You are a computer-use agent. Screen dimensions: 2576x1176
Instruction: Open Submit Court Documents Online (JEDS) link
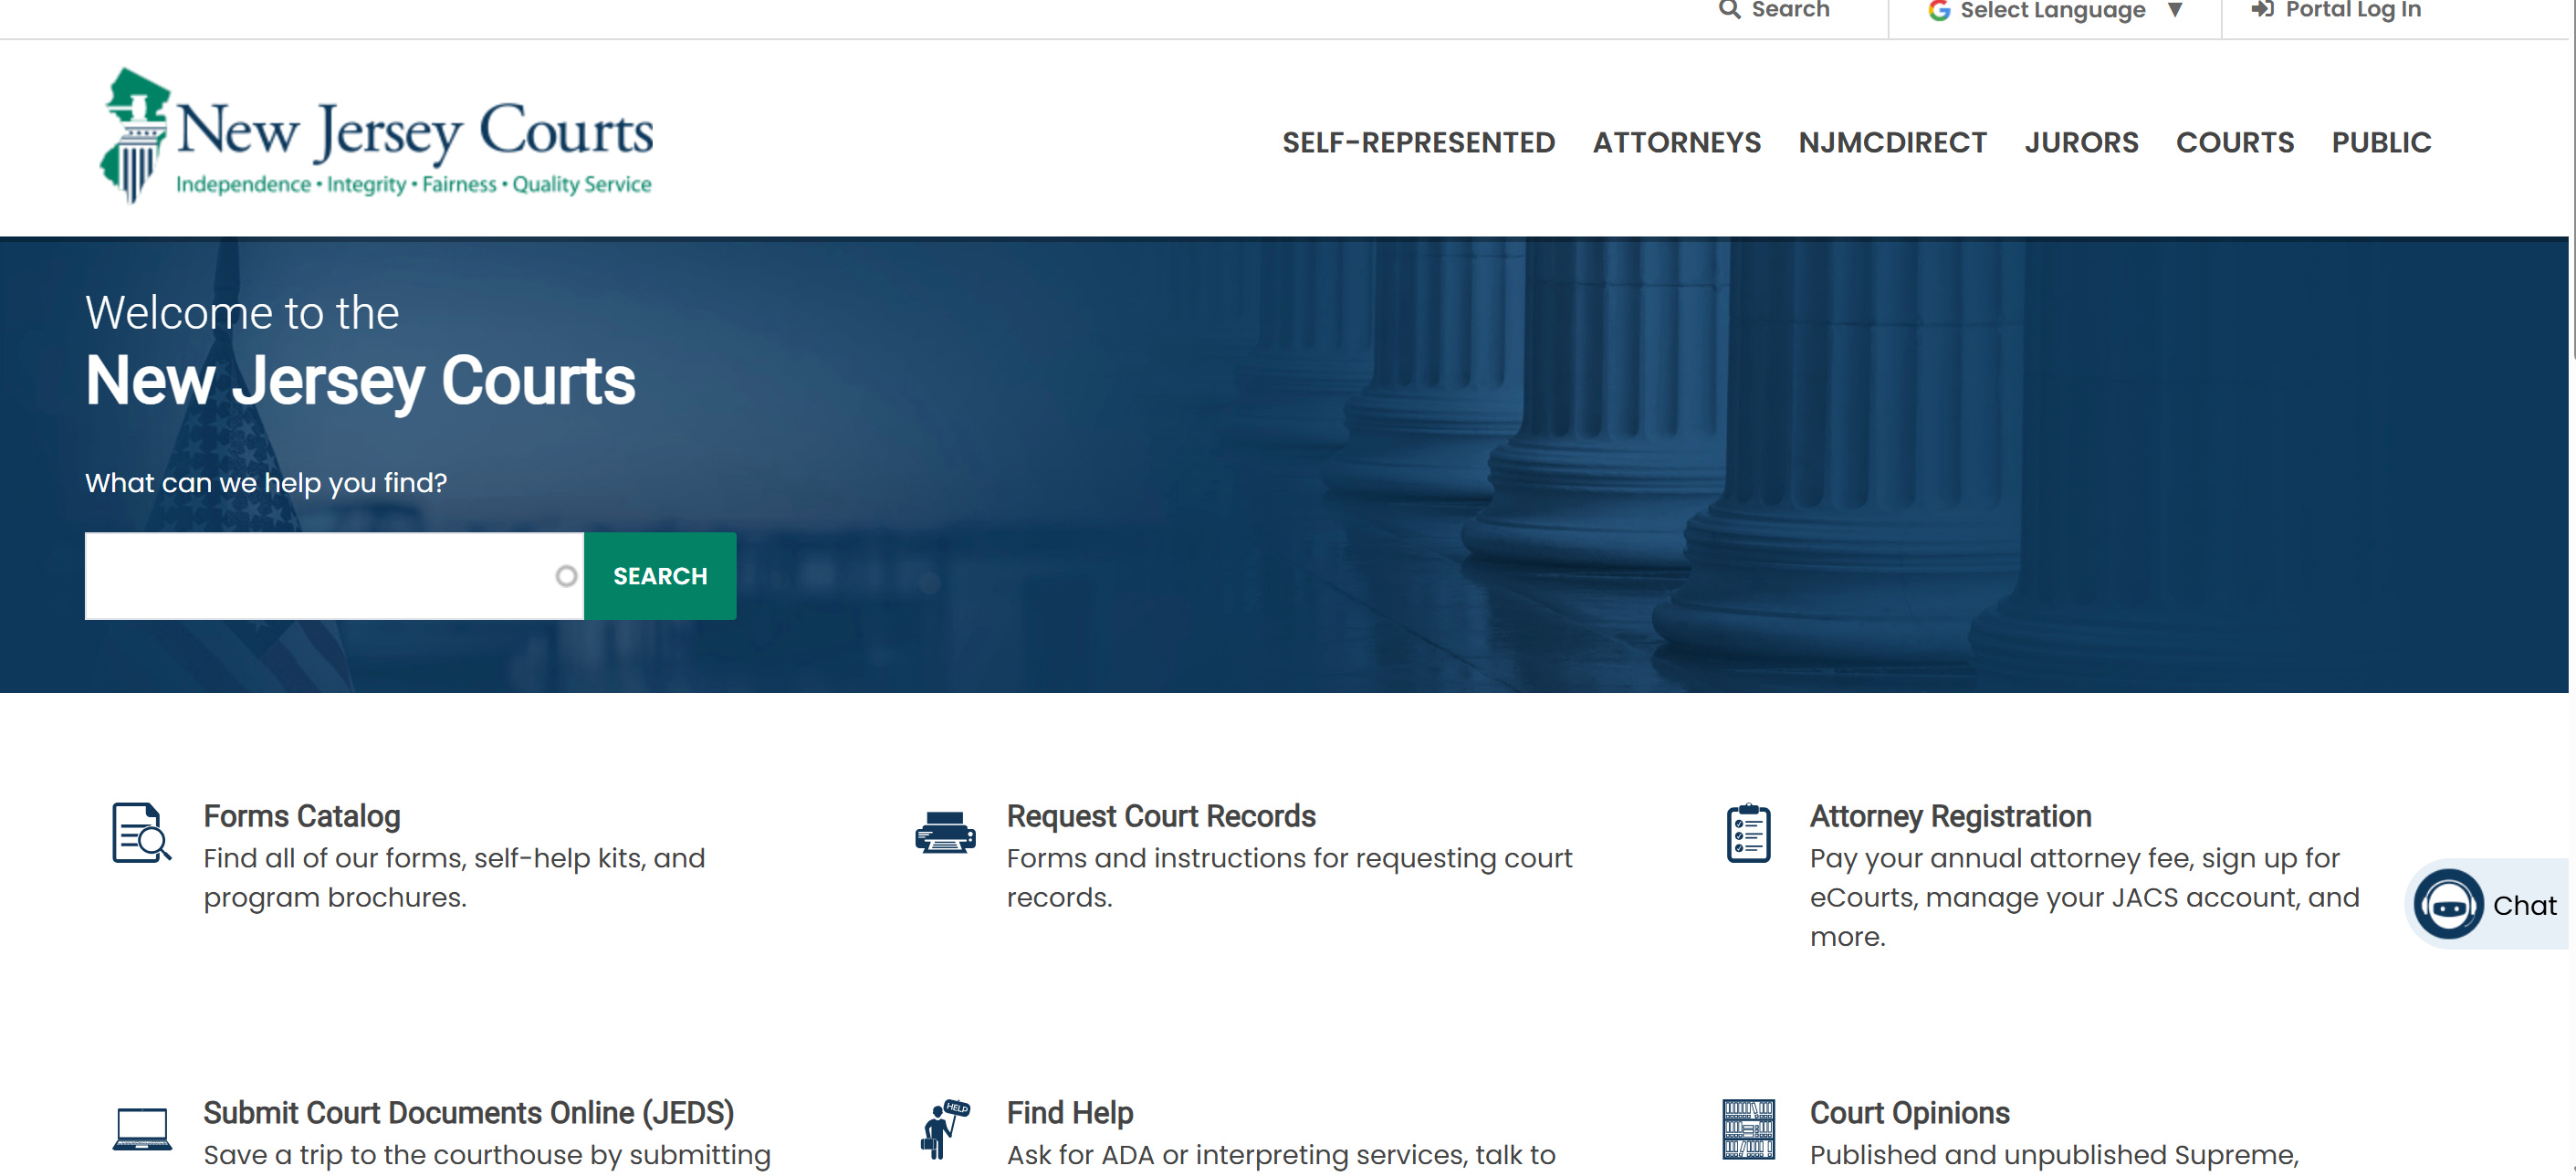pos(469,1113)
